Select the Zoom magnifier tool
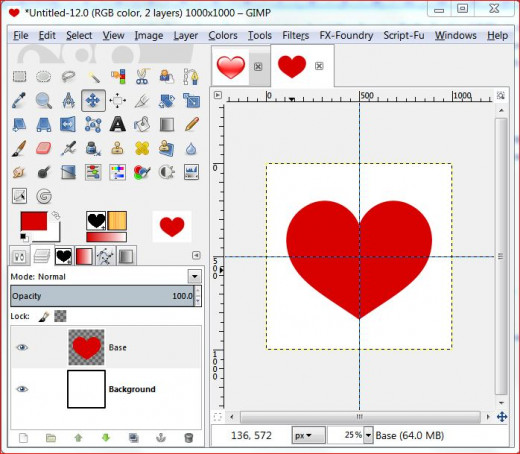The width and height of the screenshot is (520, 454). [x=44, y=100]
